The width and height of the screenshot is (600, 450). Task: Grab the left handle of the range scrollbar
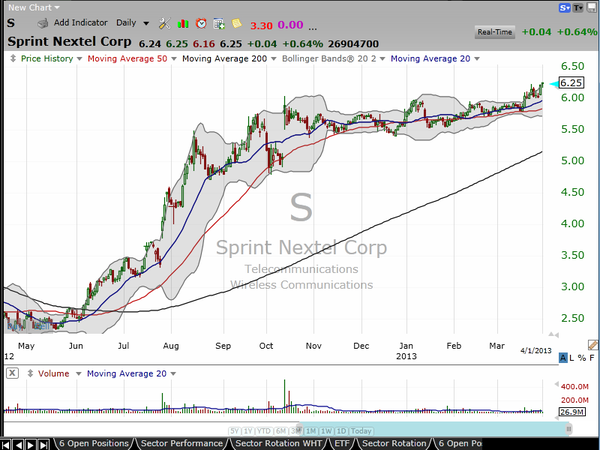(300, 428)
